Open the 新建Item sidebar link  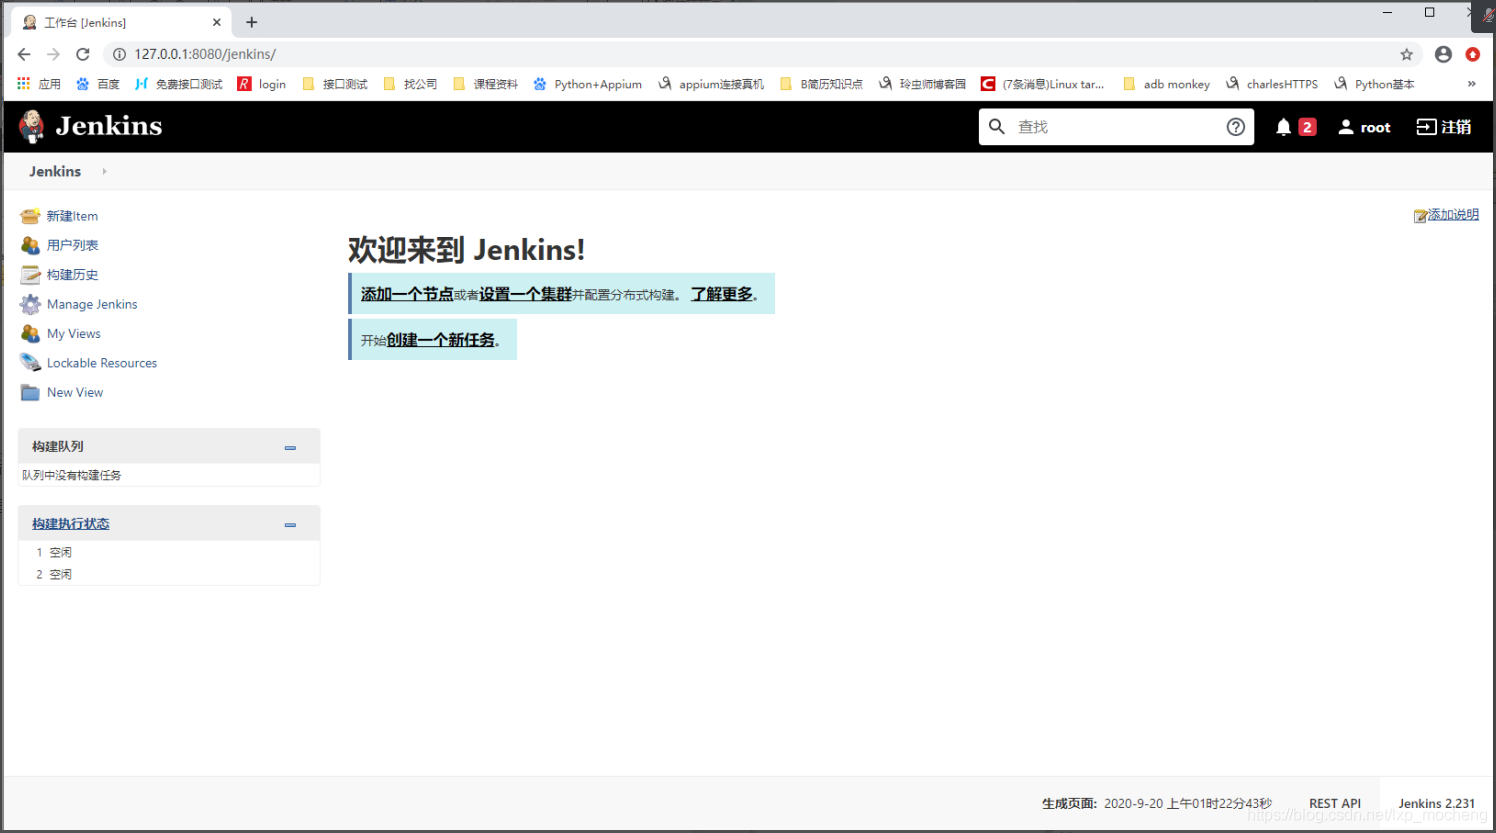pos(72,216)
